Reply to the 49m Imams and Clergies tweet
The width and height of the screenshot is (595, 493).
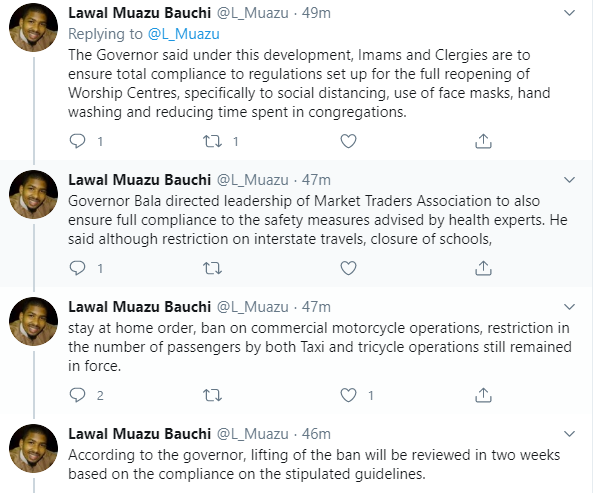[77, 141]
